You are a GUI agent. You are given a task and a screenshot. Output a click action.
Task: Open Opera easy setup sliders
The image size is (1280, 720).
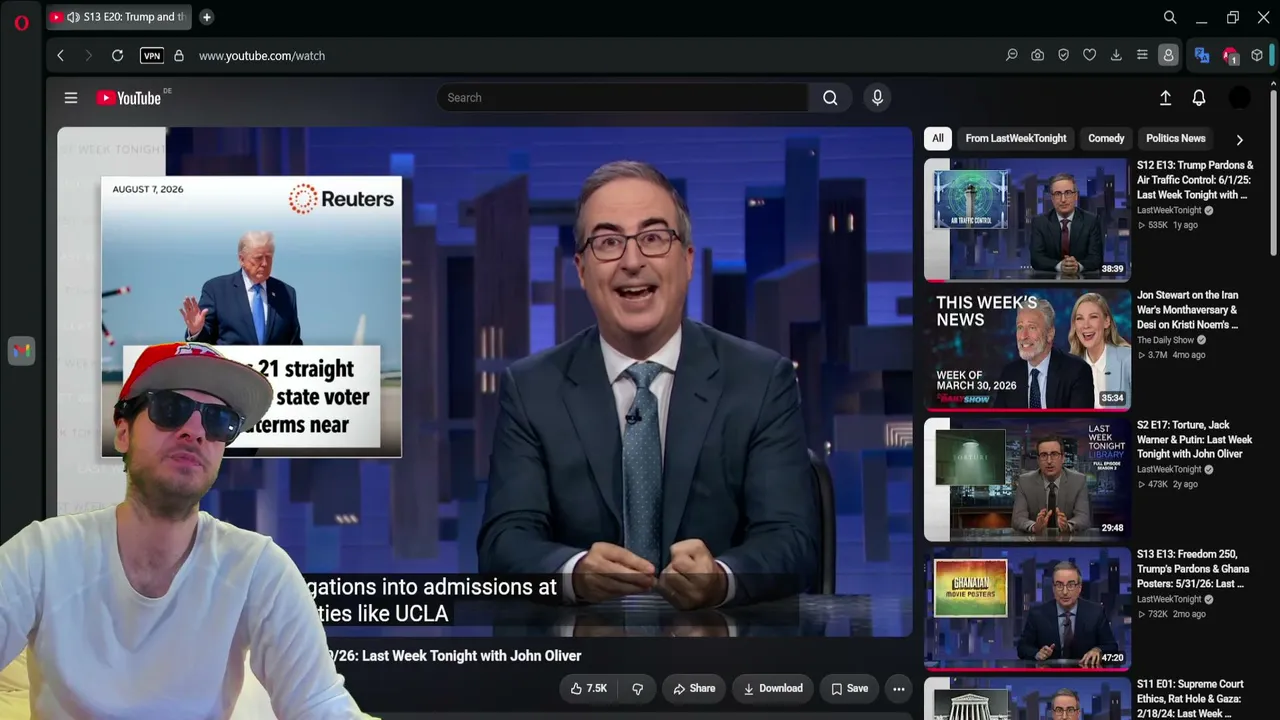click(1141, 56)
